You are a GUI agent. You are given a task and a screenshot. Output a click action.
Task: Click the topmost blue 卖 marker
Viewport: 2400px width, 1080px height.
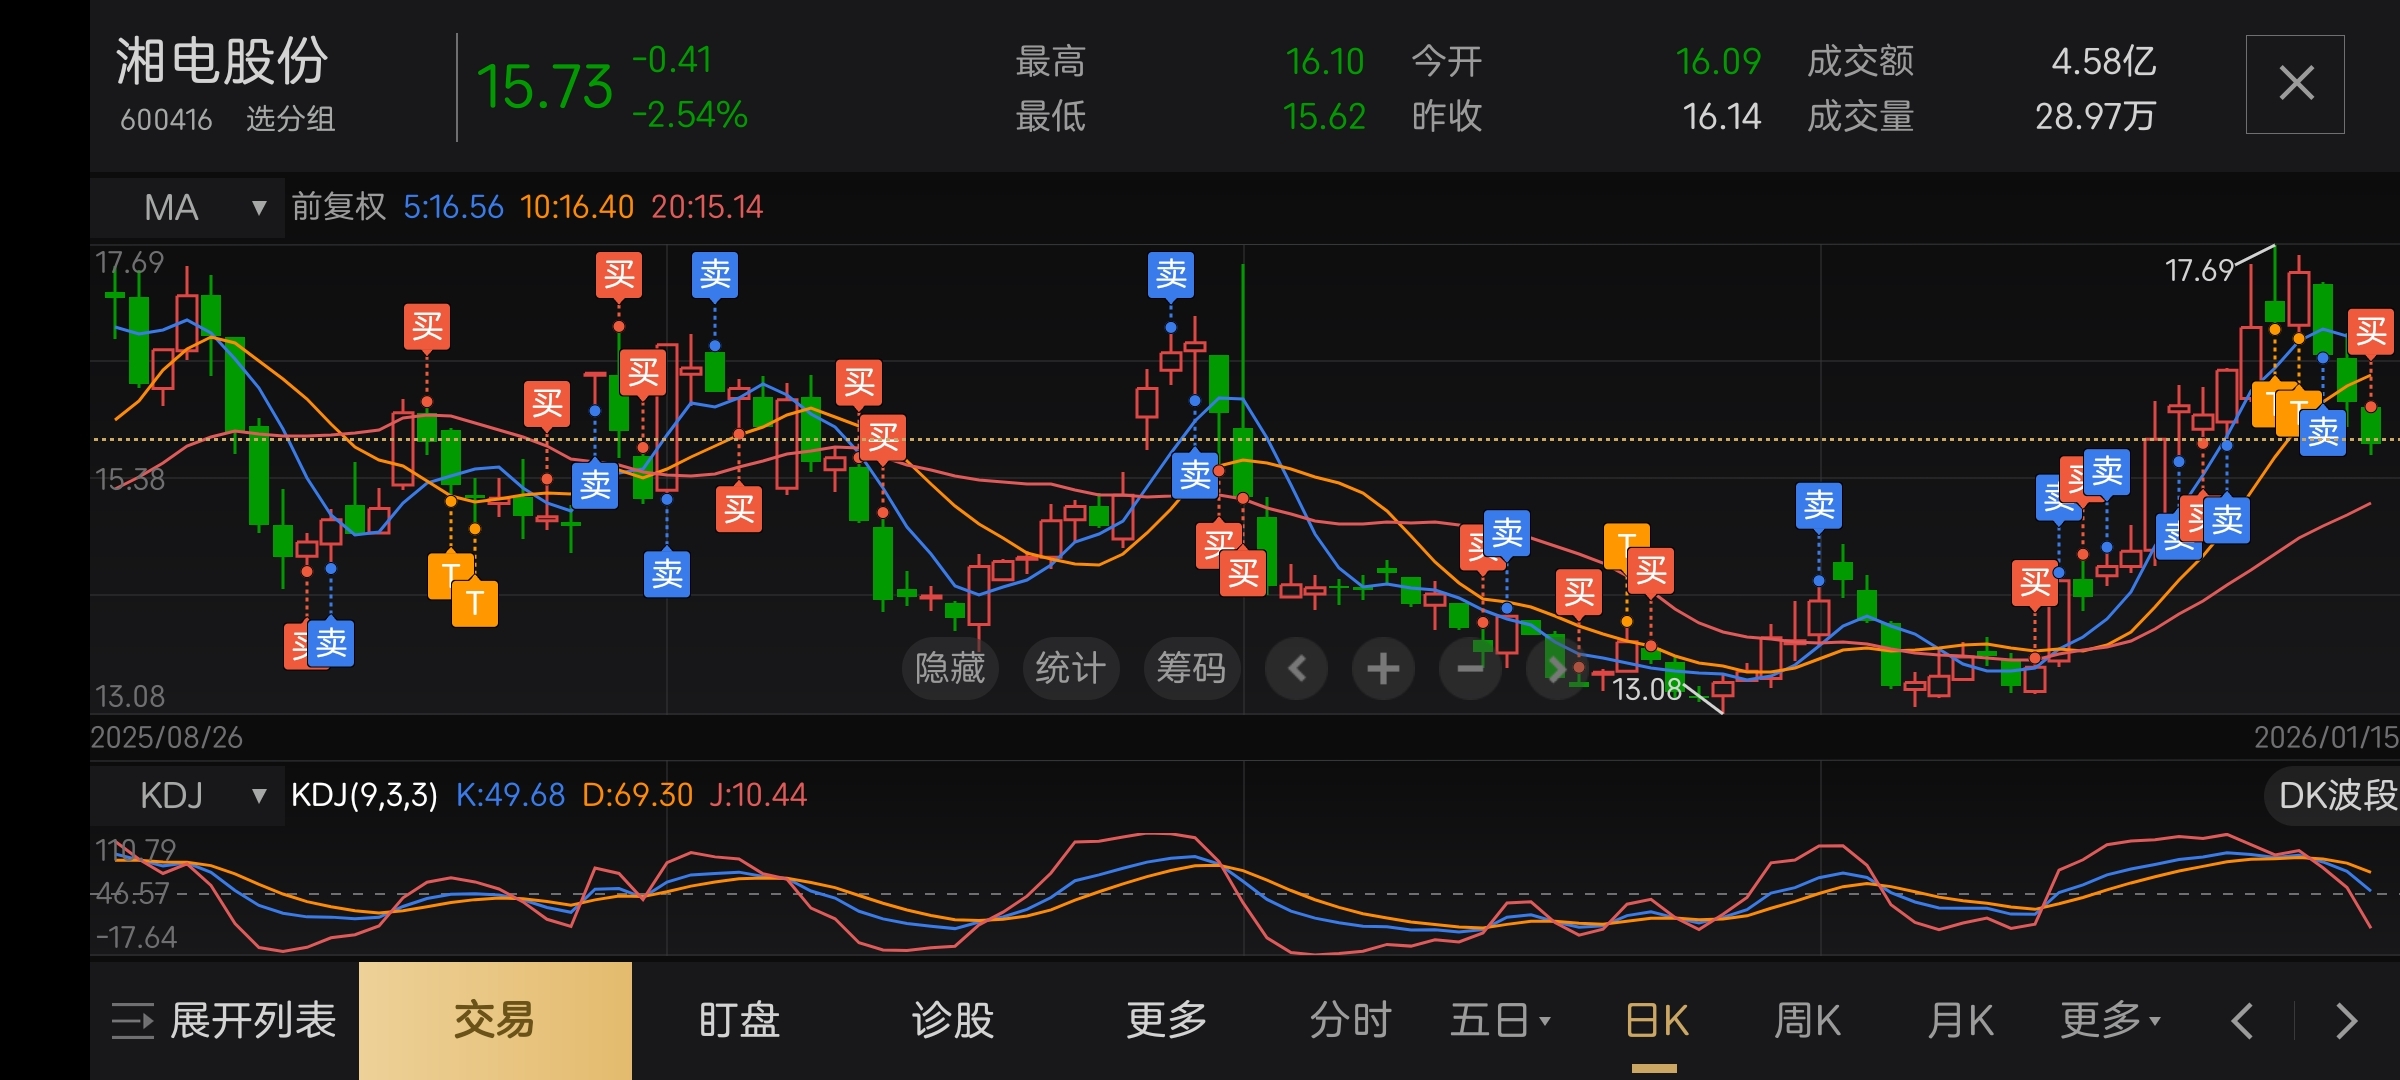[x=715, y=274]
